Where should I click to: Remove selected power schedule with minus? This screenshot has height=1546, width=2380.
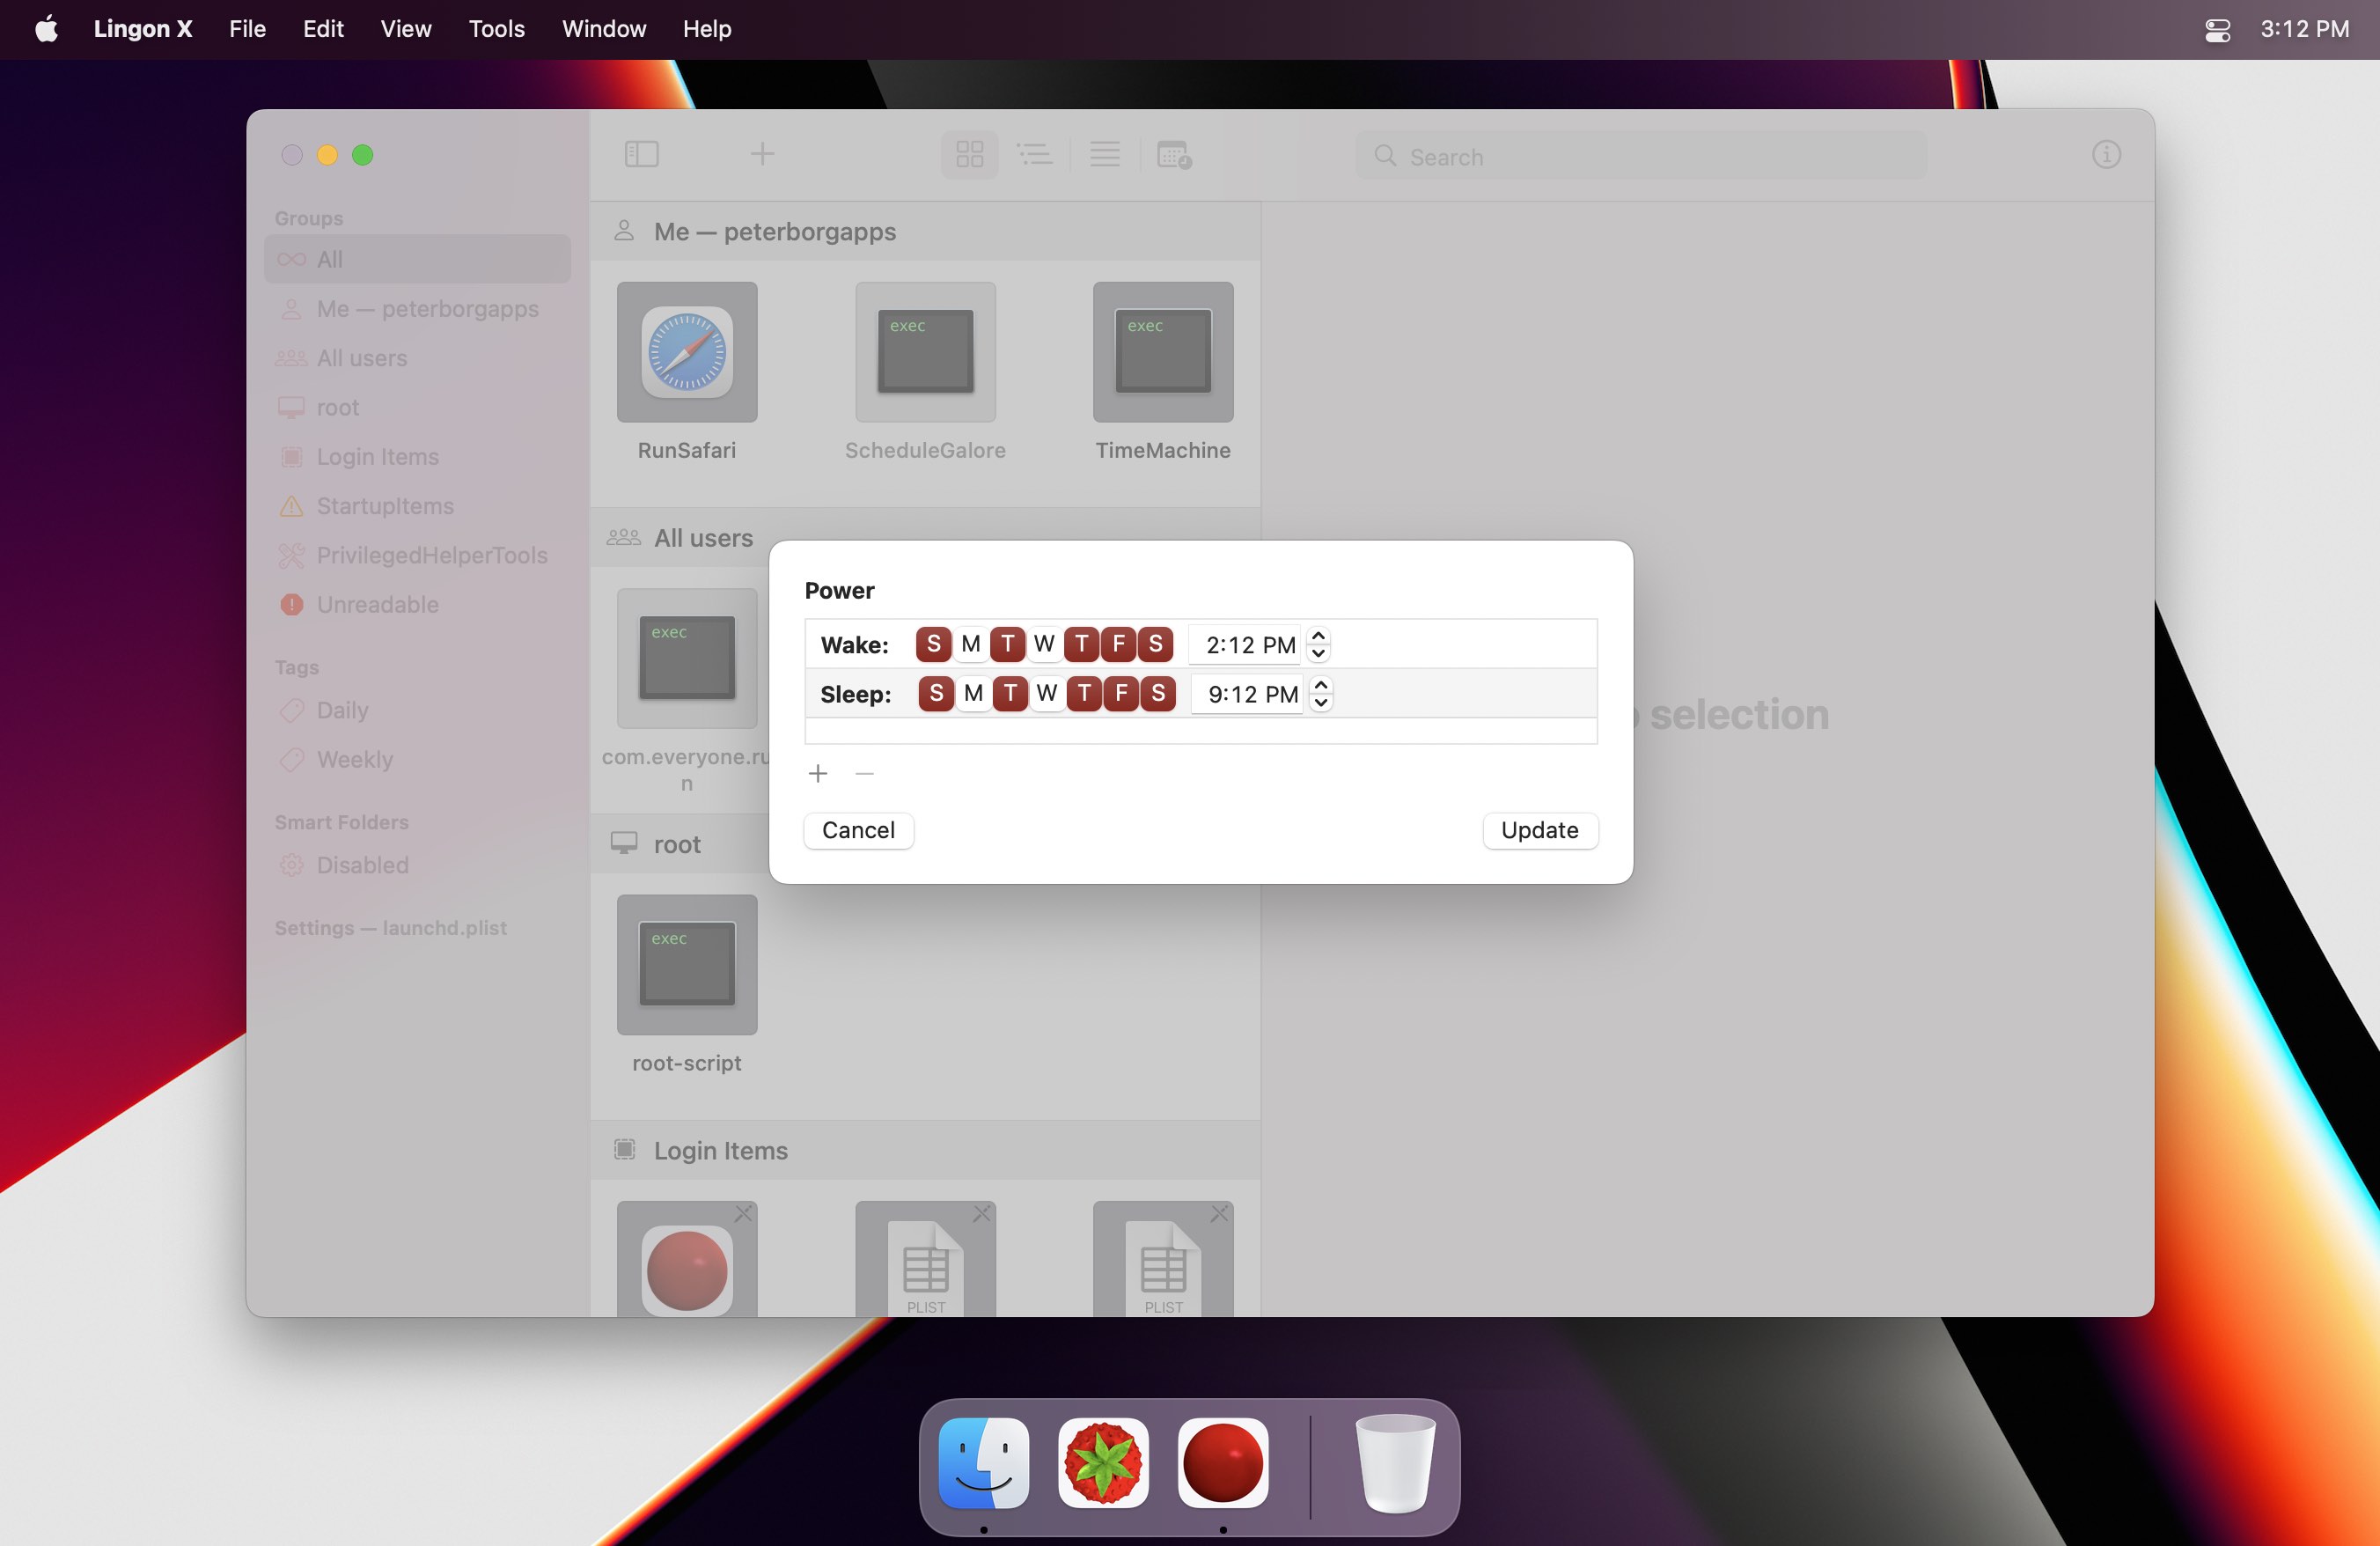pyautogui.click(x=865, y=774)
